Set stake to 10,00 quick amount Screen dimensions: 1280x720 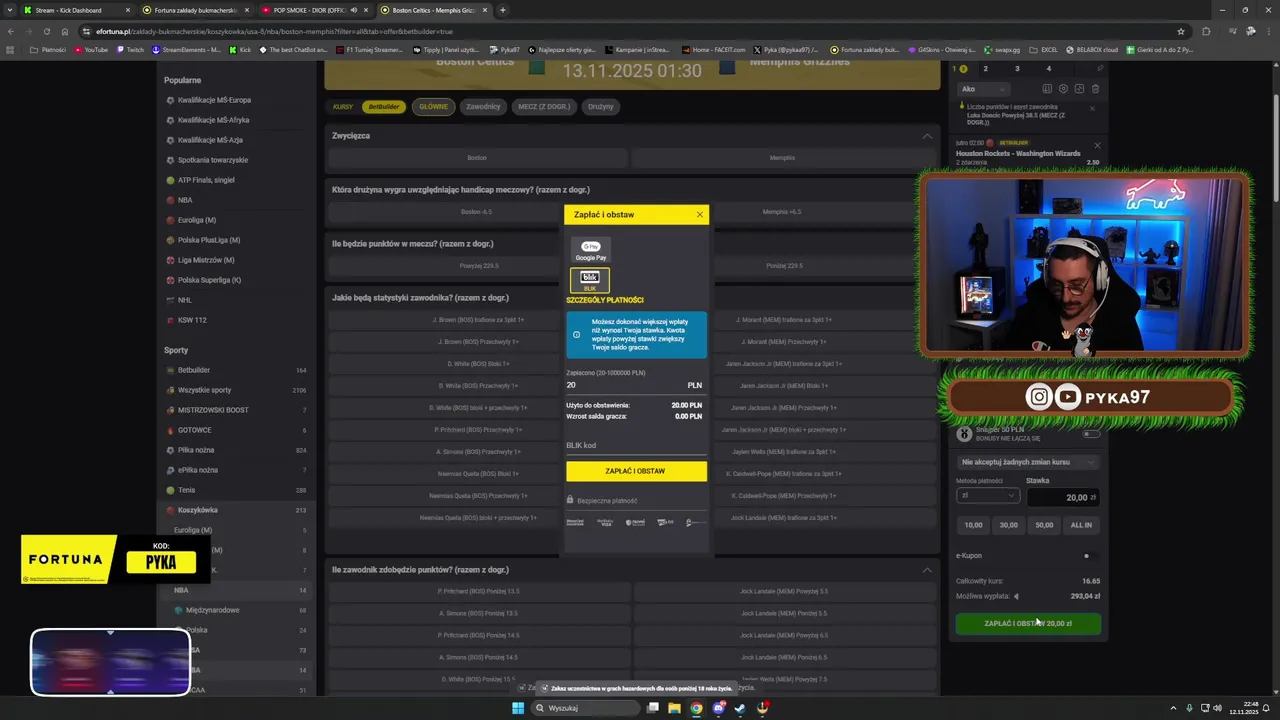click(973, 525)
